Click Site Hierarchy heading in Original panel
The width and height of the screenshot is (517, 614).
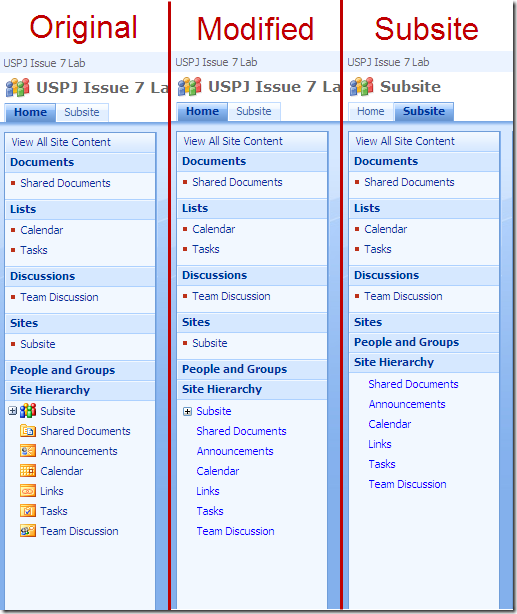(x=50, y=390)
